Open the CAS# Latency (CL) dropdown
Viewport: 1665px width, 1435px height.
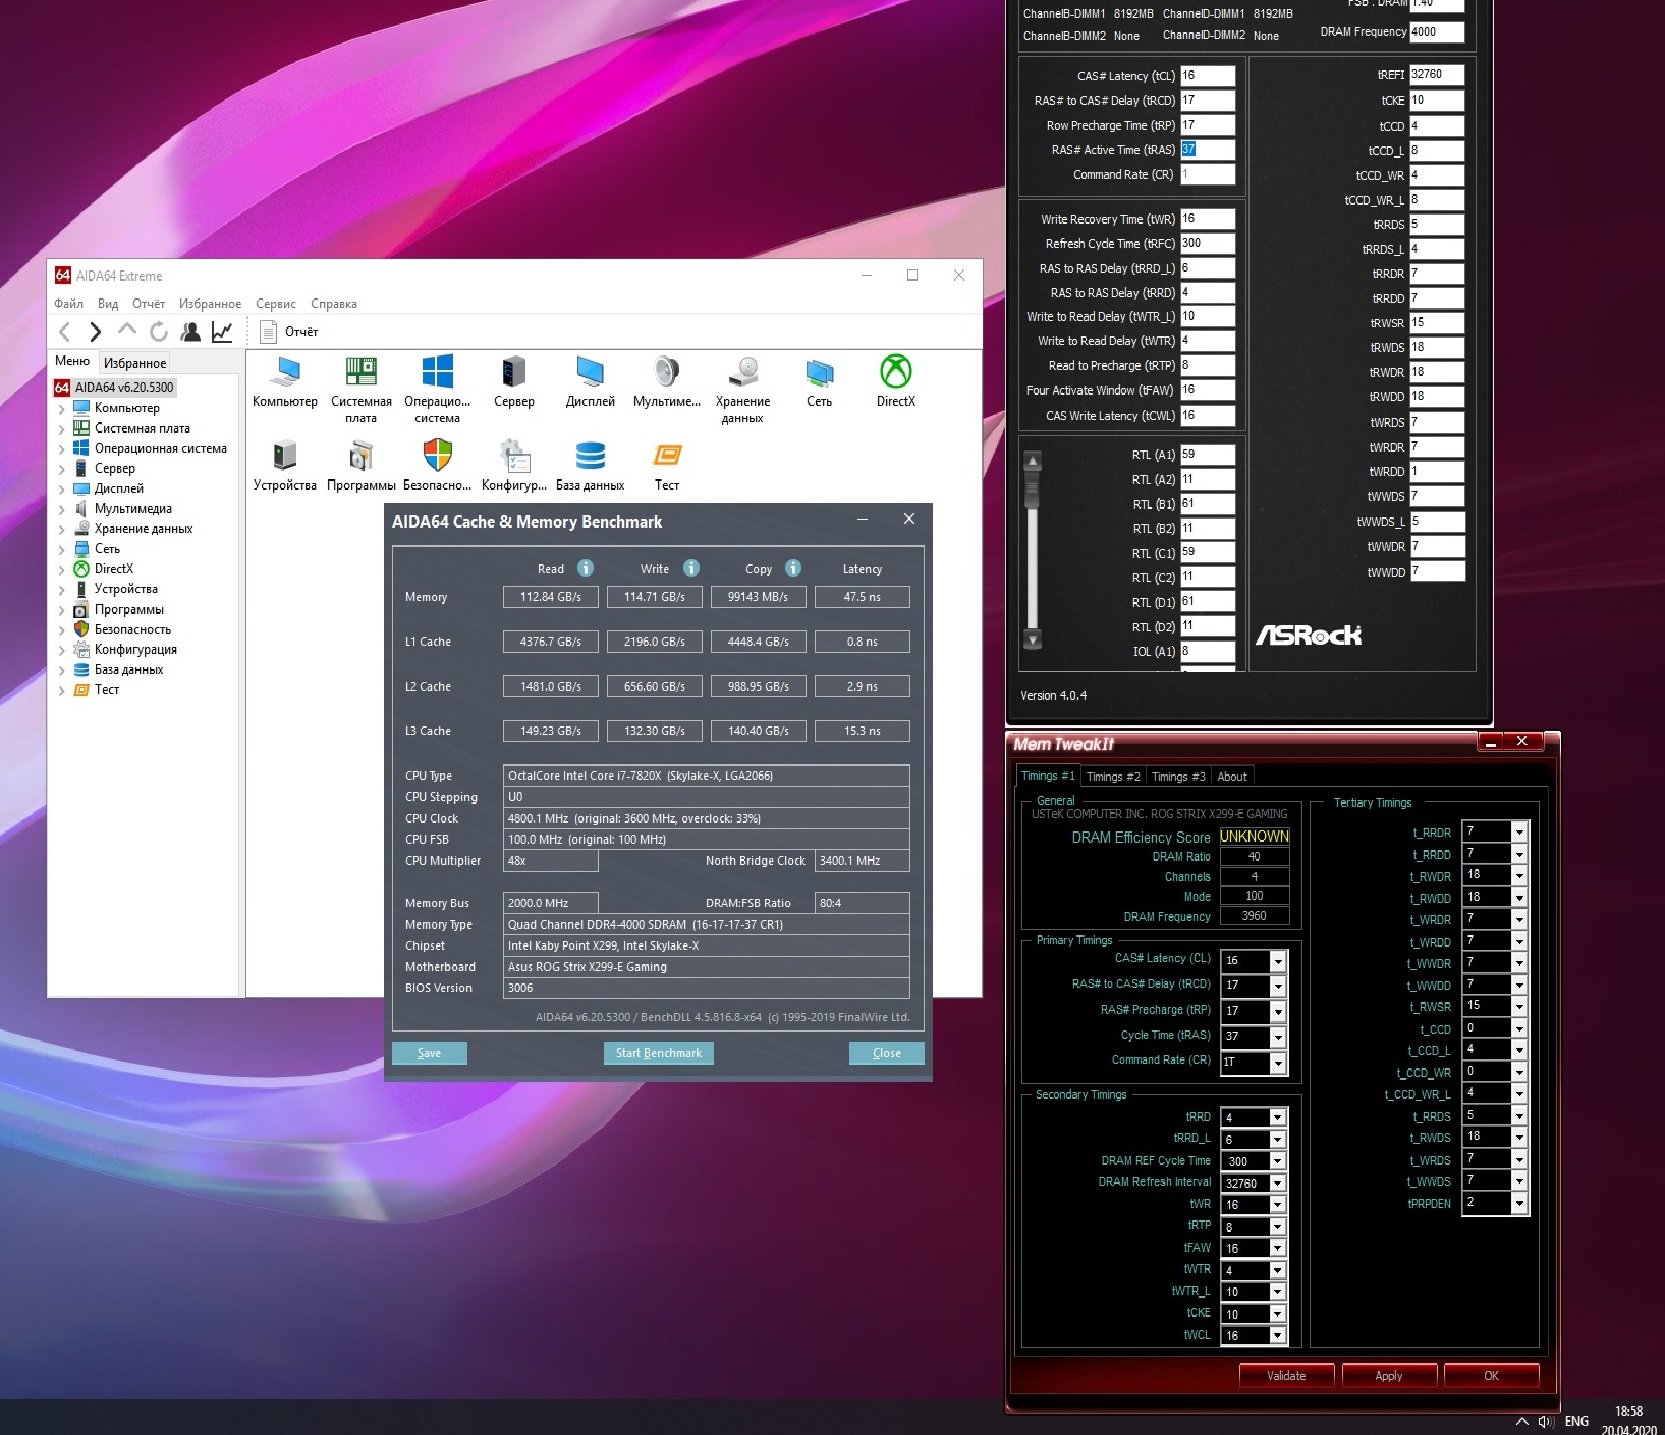[1277, 961]
